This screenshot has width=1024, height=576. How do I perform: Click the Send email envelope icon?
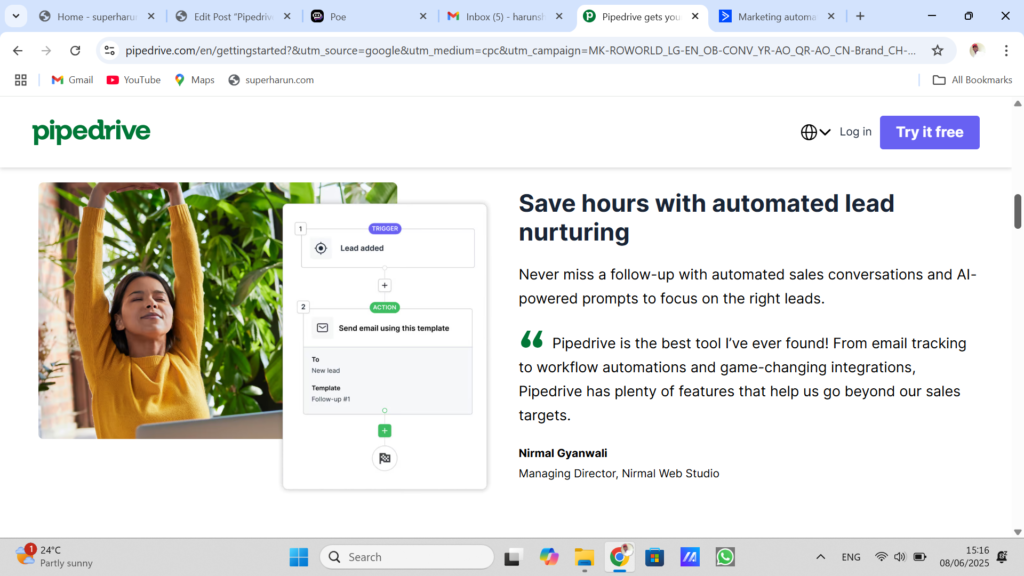323,328
